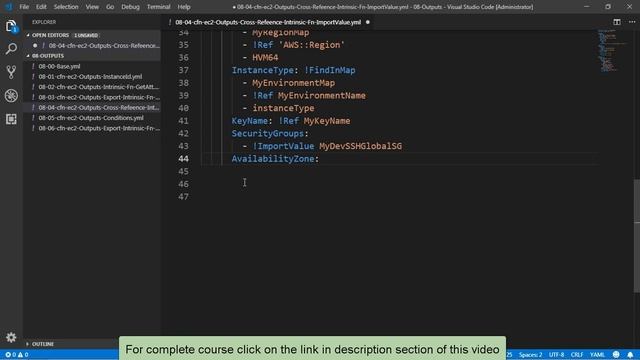
Task: Click empty line 46 in the editor
Action: click(400, 184)
